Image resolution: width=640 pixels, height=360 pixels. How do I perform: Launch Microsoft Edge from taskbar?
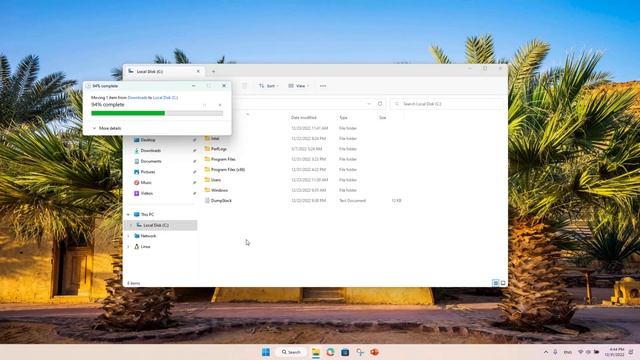pos(330,352)
